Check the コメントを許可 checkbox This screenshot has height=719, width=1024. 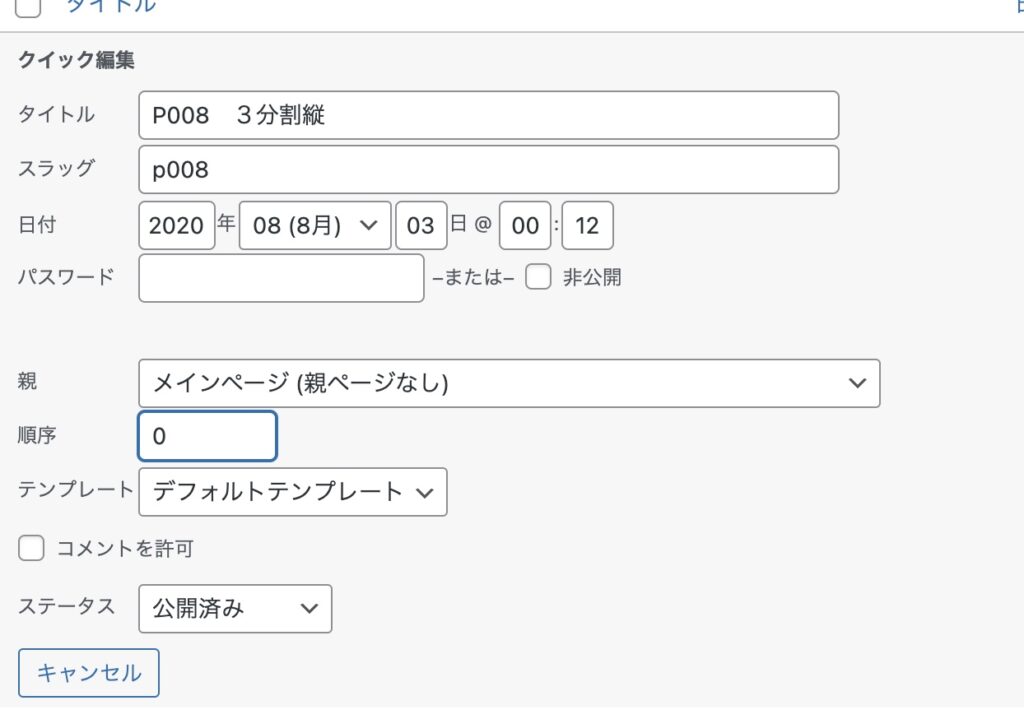click(x=32, y=548)
